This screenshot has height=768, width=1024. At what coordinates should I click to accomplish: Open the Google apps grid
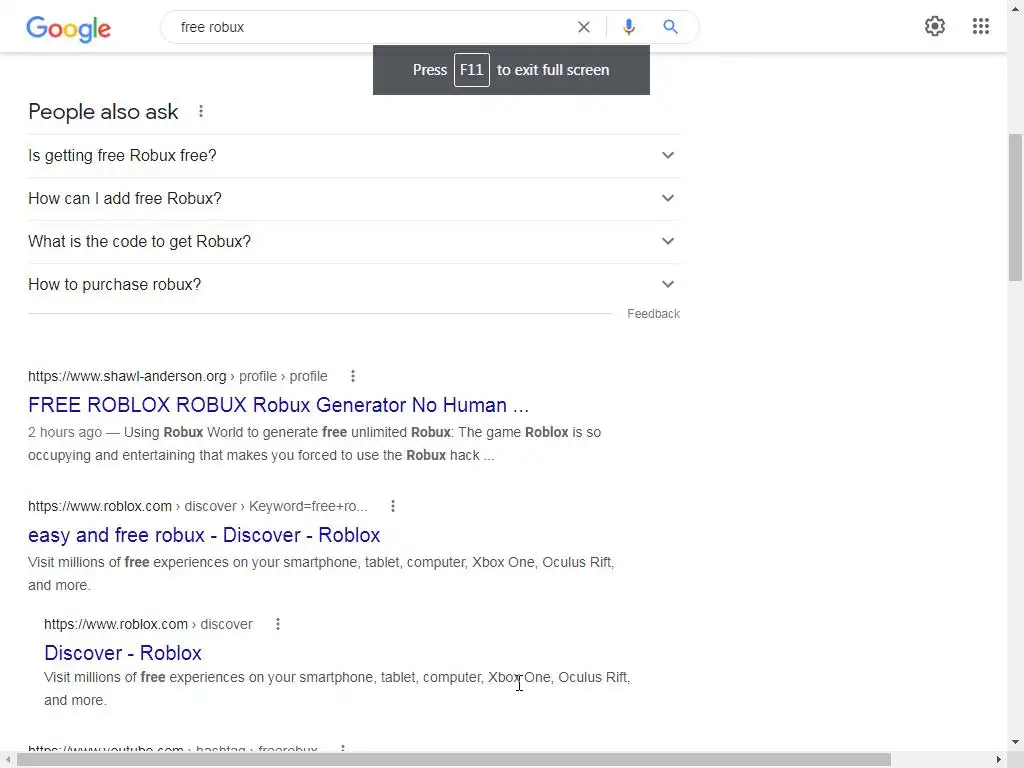click(980, 26)
